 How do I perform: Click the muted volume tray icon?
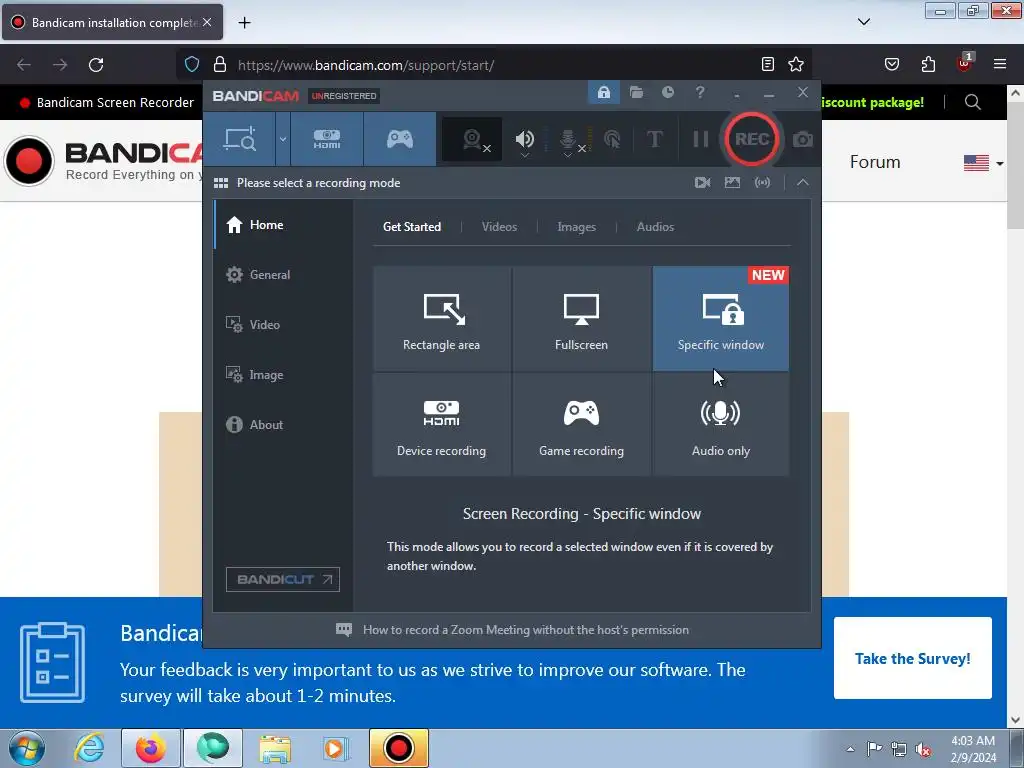tap(923, 749)
